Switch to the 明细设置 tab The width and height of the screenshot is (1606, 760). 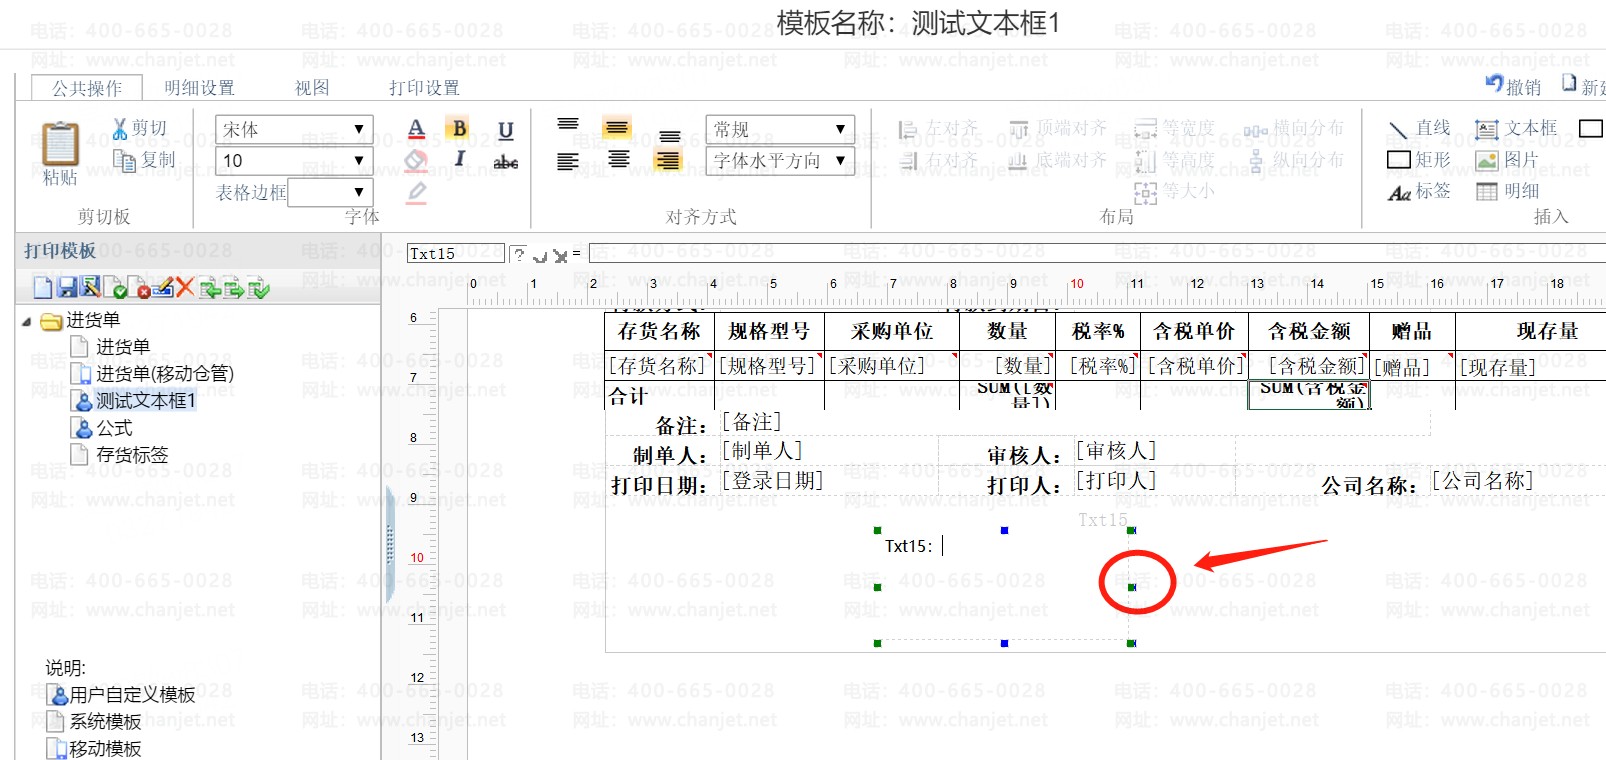[199, 88]
